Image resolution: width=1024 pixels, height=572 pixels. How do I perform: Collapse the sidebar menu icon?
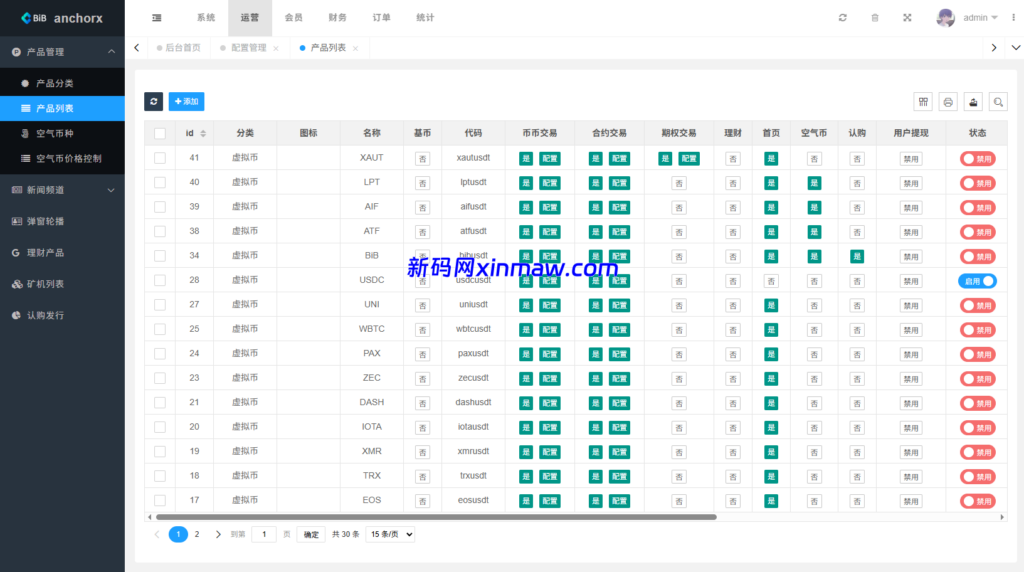pos(157,18)
